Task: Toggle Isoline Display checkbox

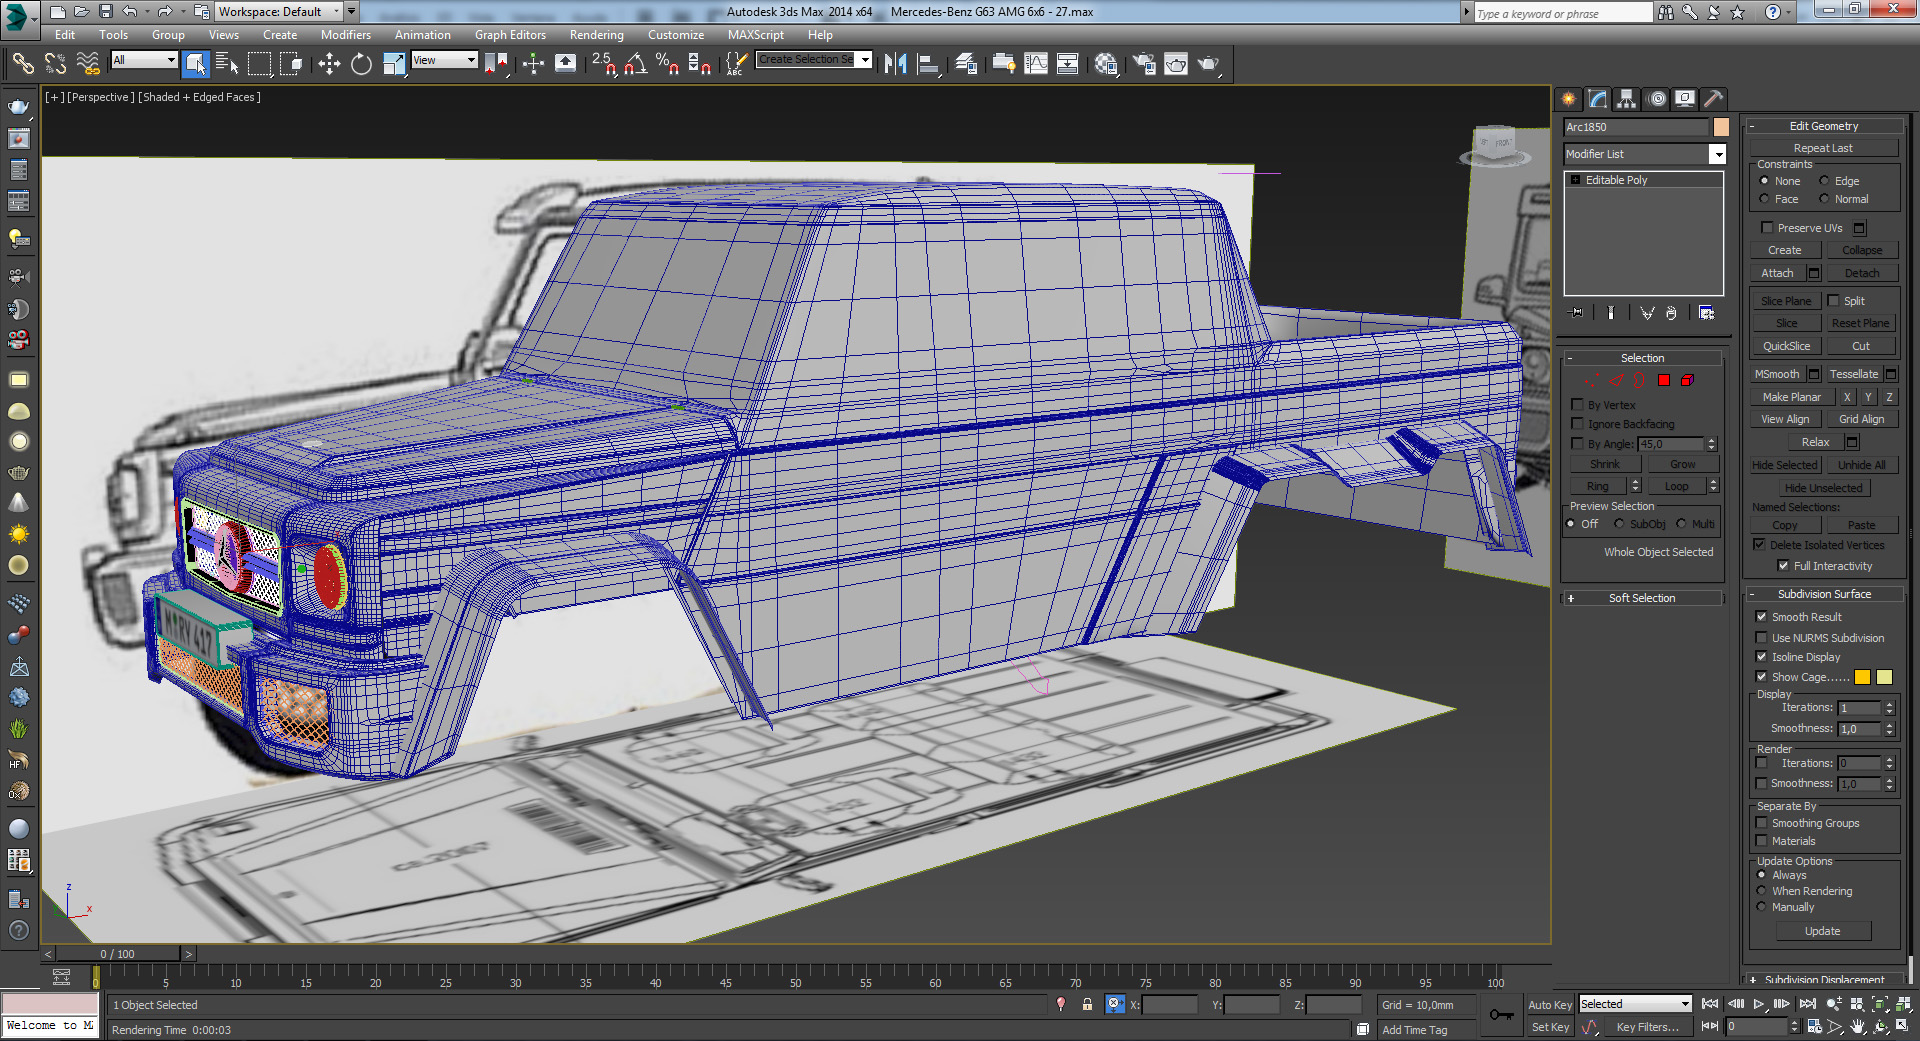Action: point(1761,657)
